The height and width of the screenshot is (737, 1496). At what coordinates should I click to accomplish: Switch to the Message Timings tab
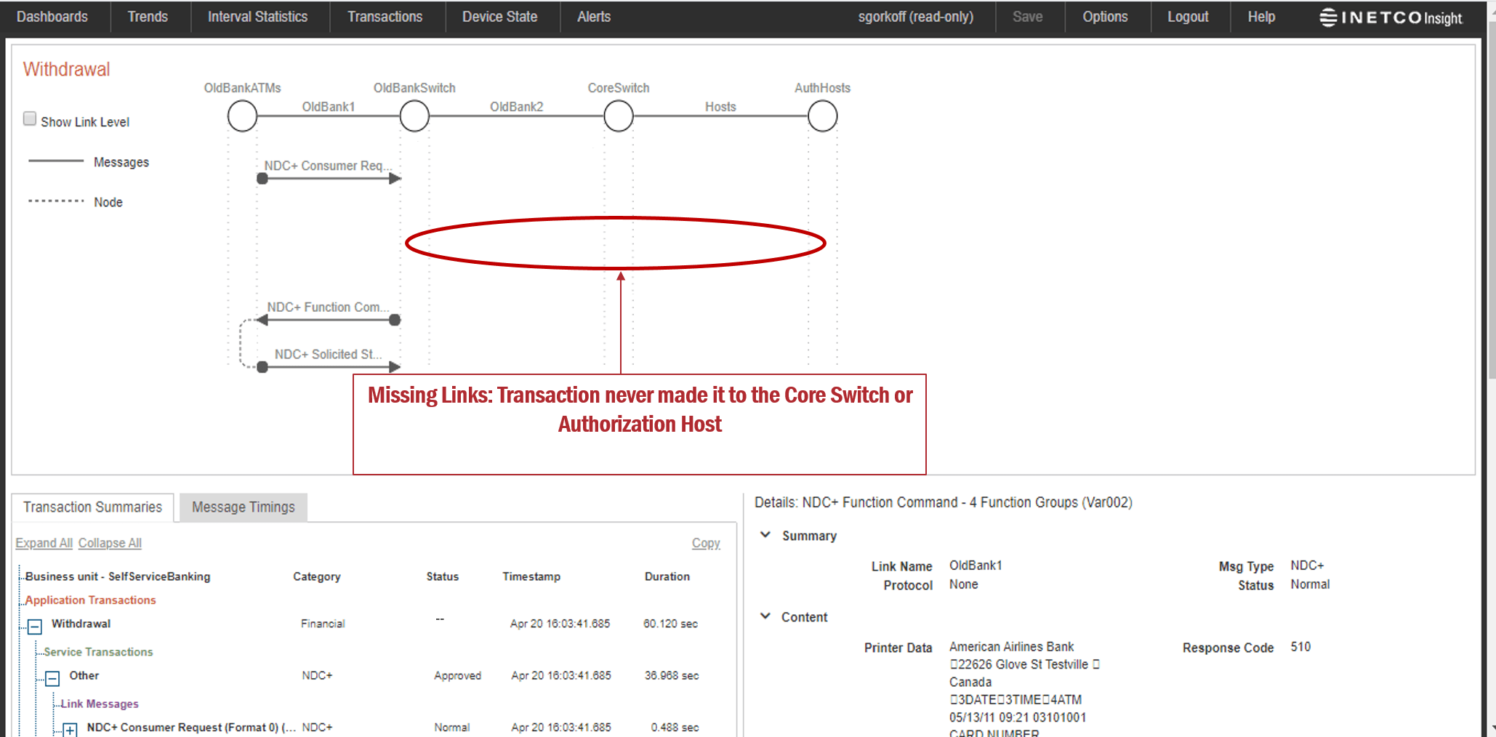[x=243, y=507]
